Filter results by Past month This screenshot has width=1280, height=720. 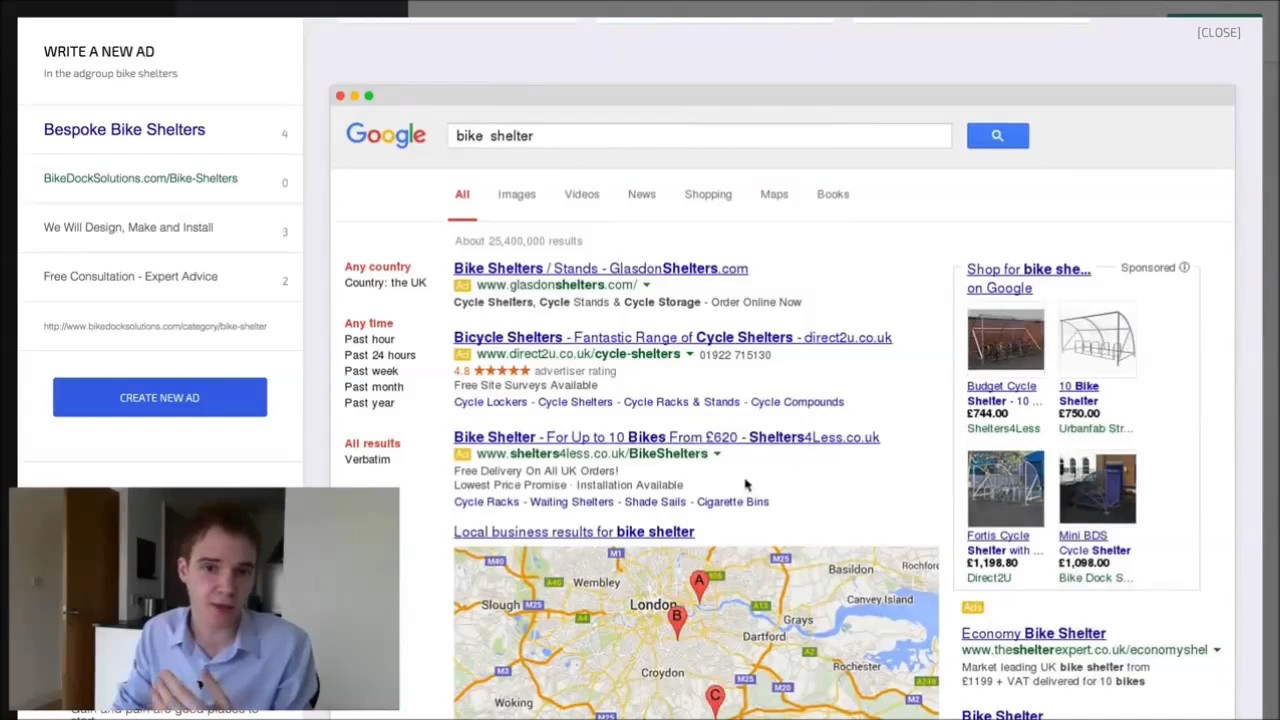coord(374,387)
